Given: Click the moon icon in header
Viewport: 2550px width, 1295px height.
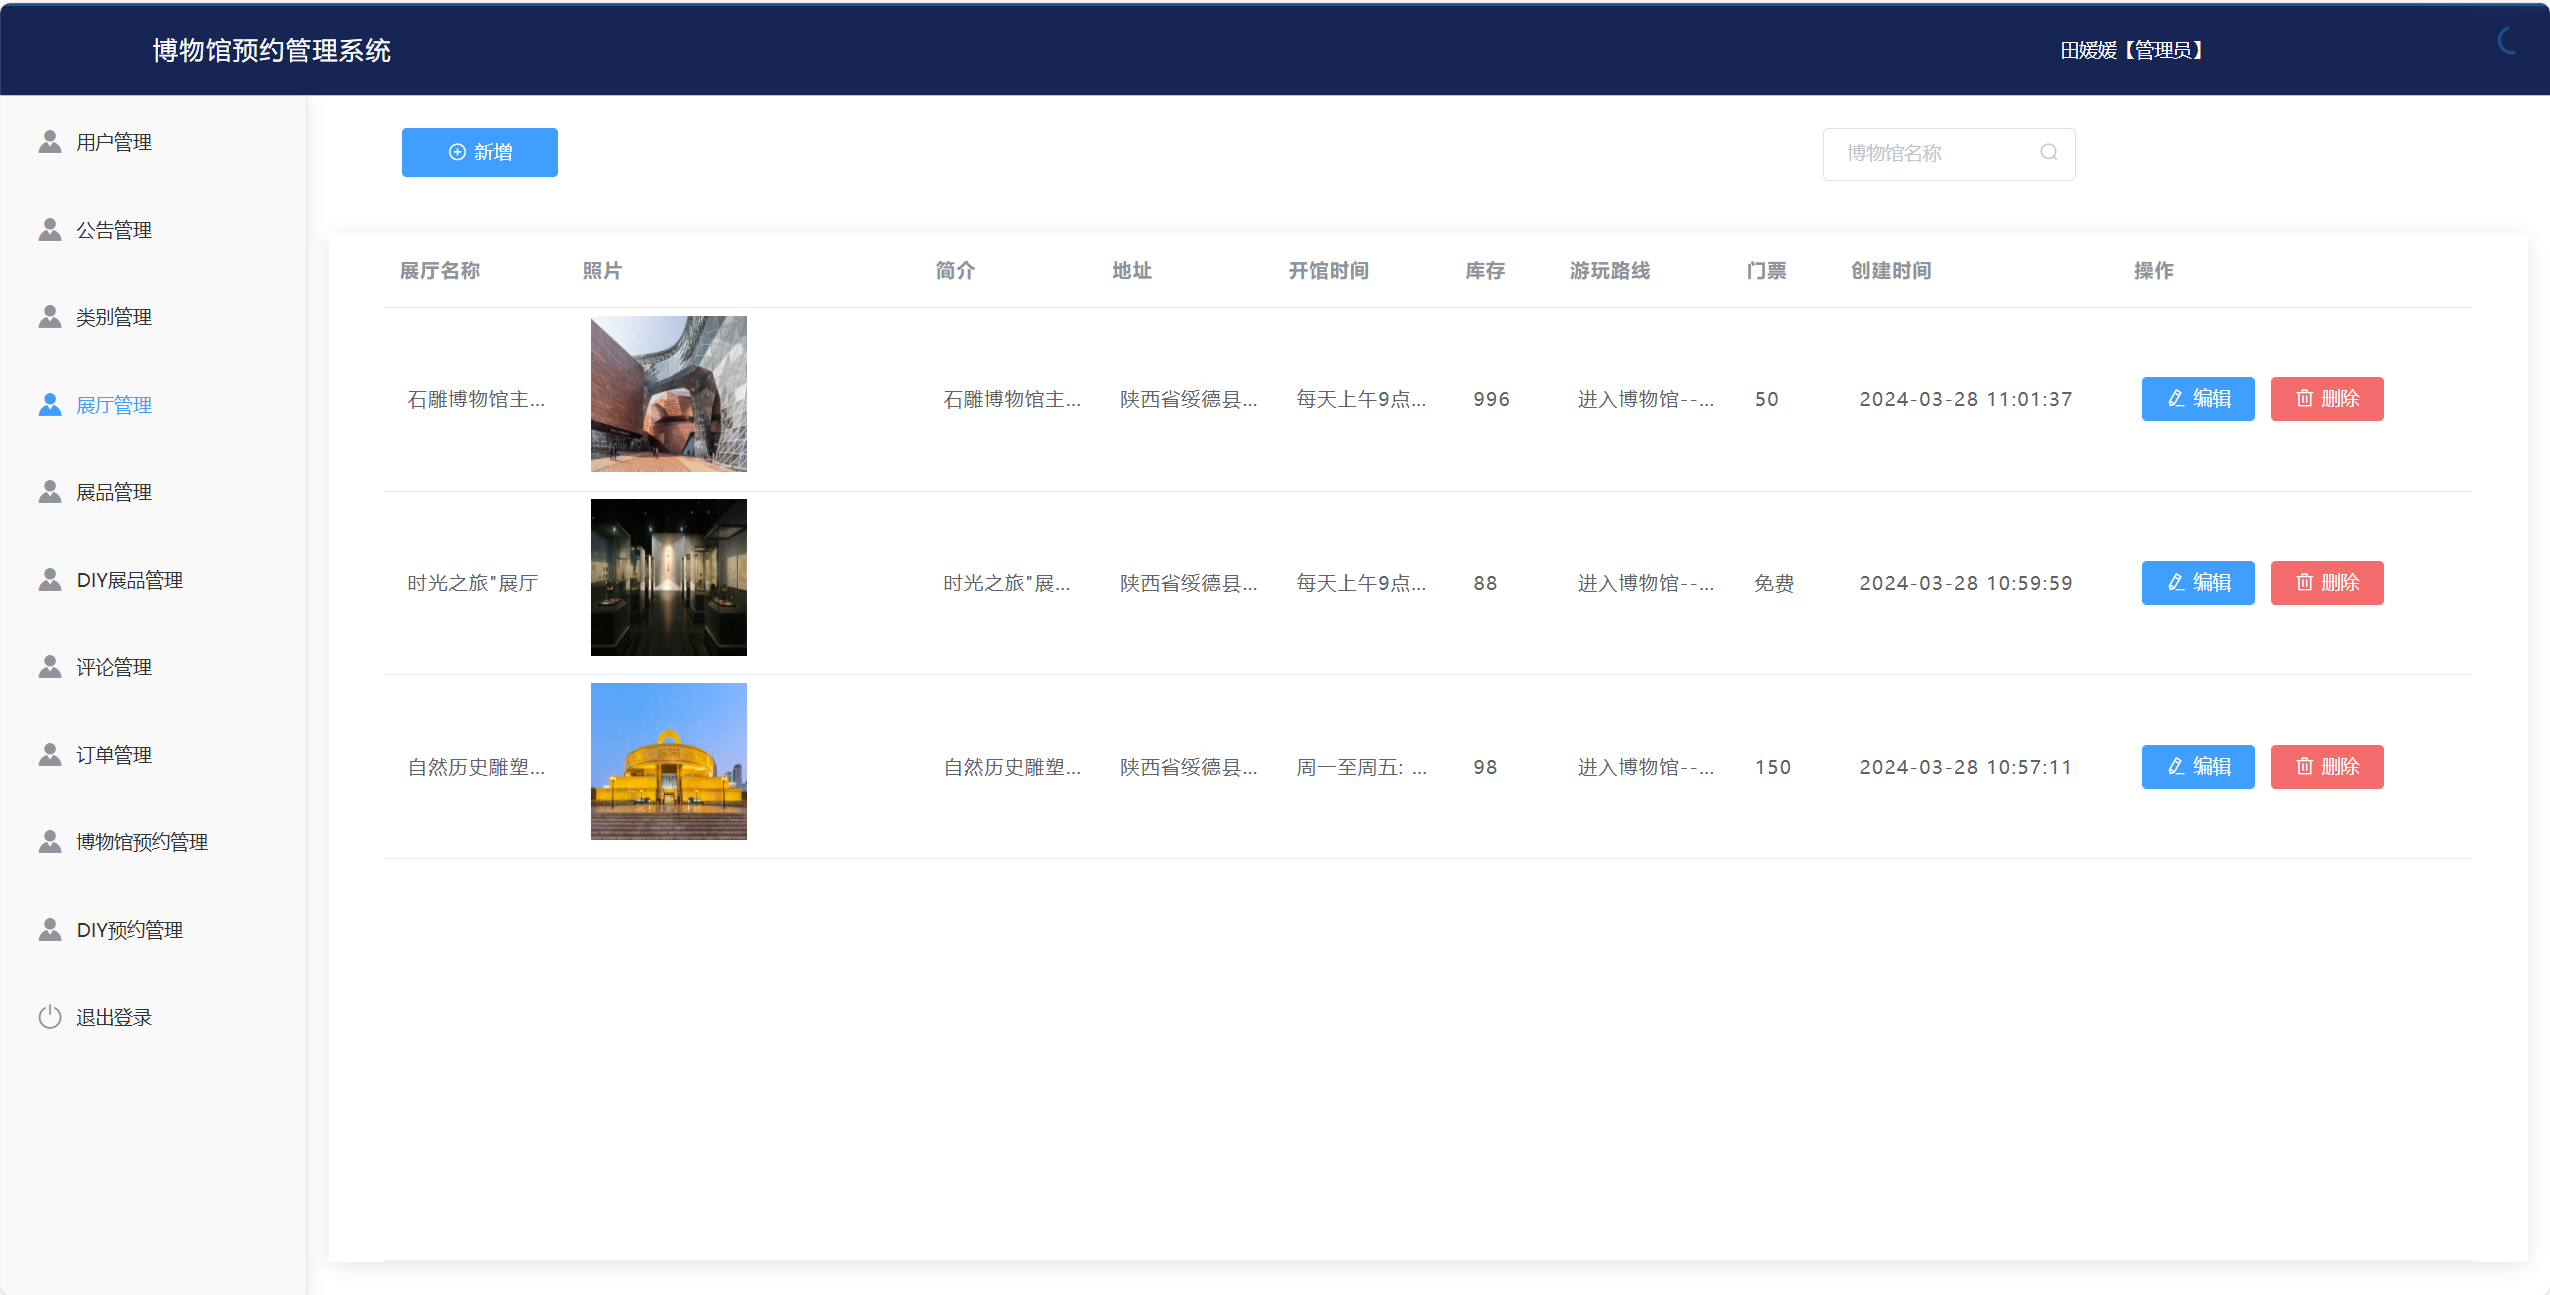Looking at the screenshot, I should tap(2508, 42).
